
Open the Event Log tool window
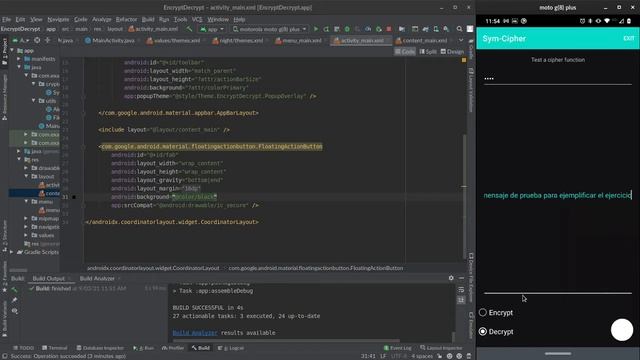pyautogui.click(x=398, y=348)
